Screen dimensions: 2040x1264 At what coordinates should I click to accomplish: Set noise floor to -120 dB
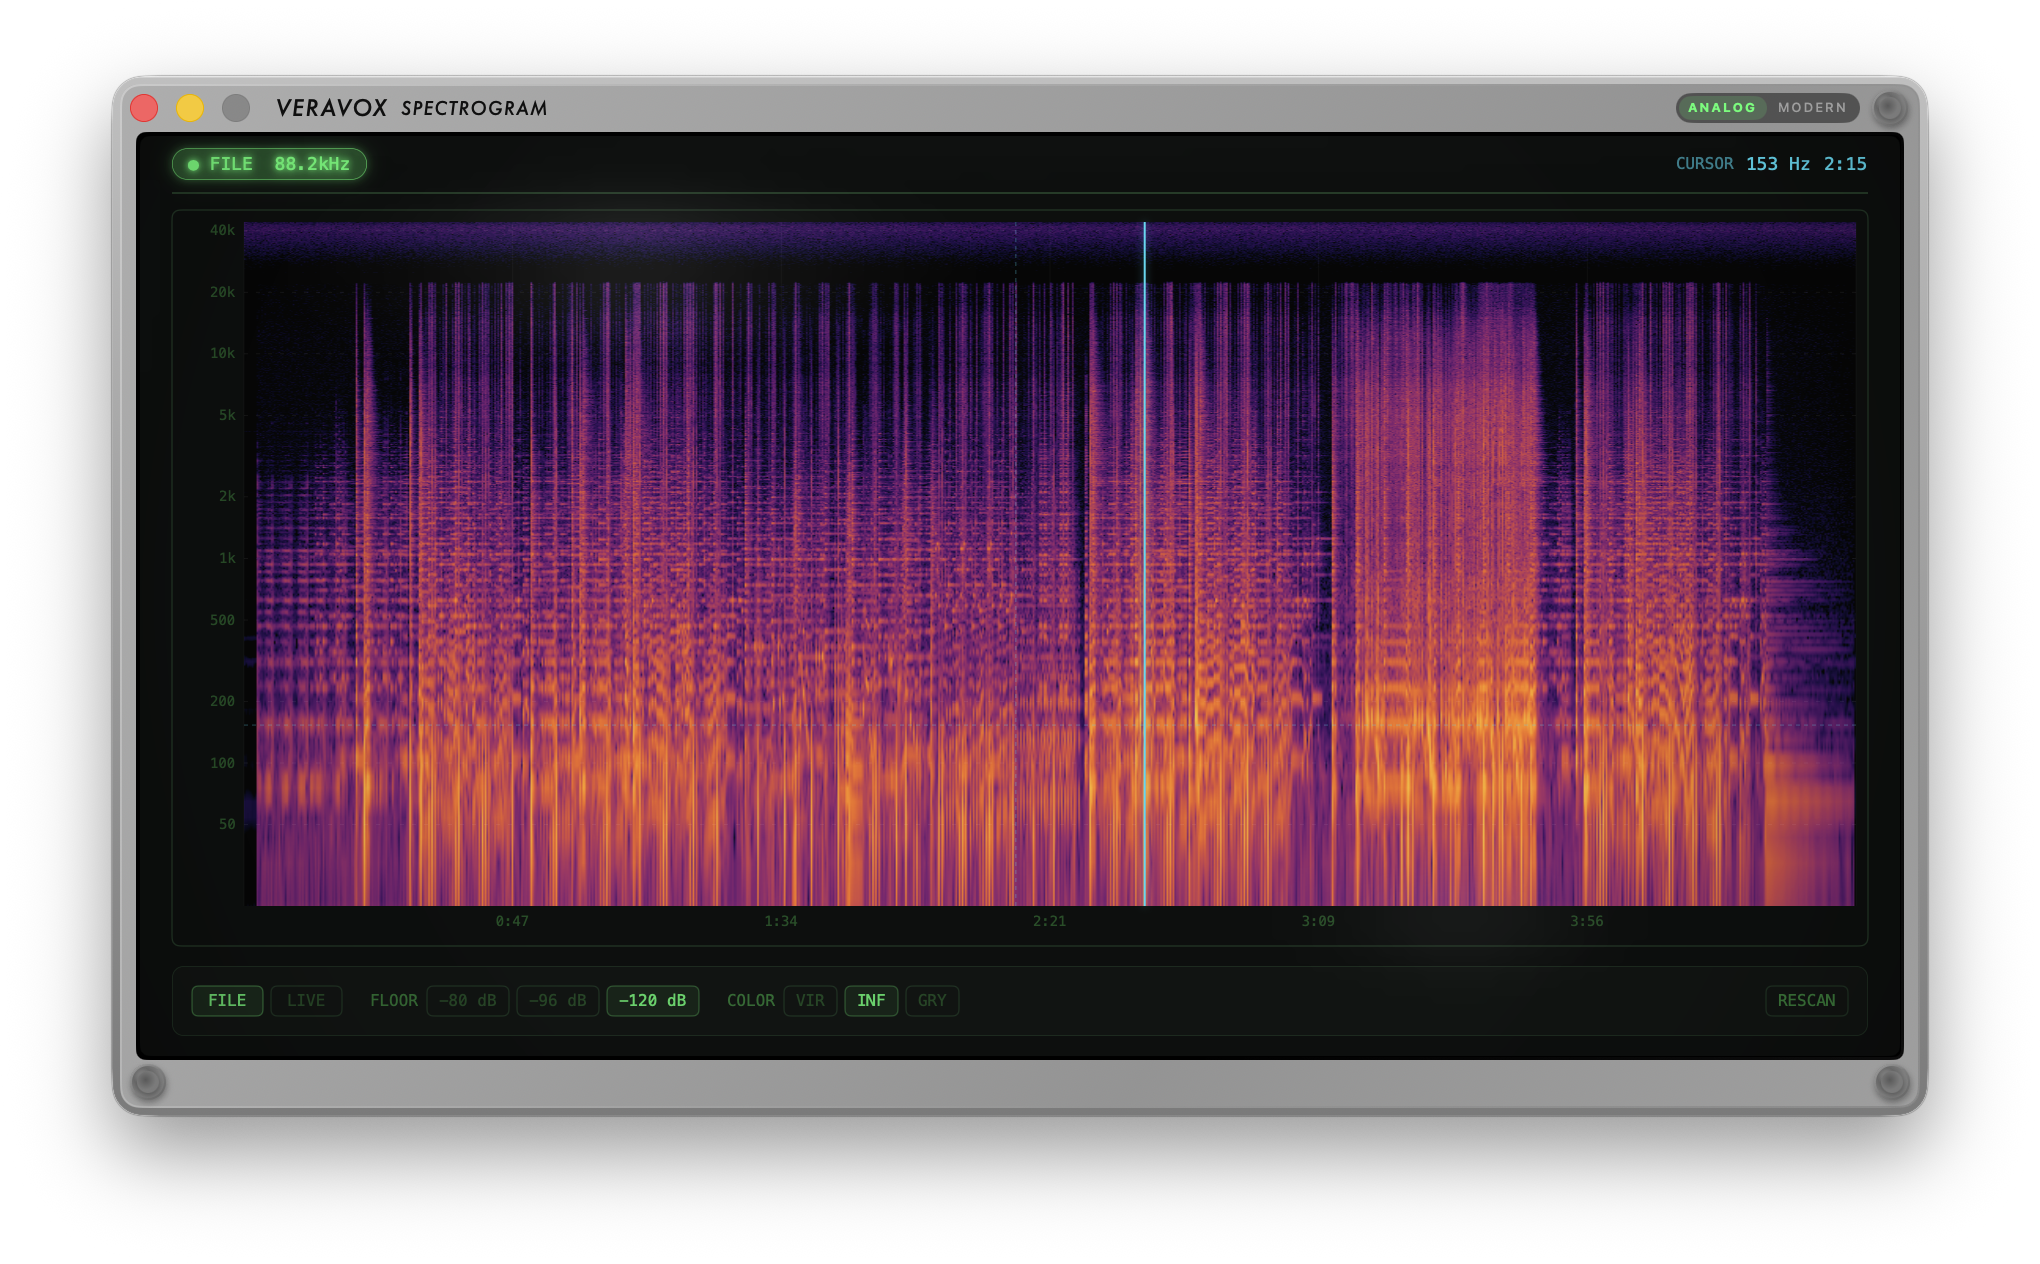652,1001
